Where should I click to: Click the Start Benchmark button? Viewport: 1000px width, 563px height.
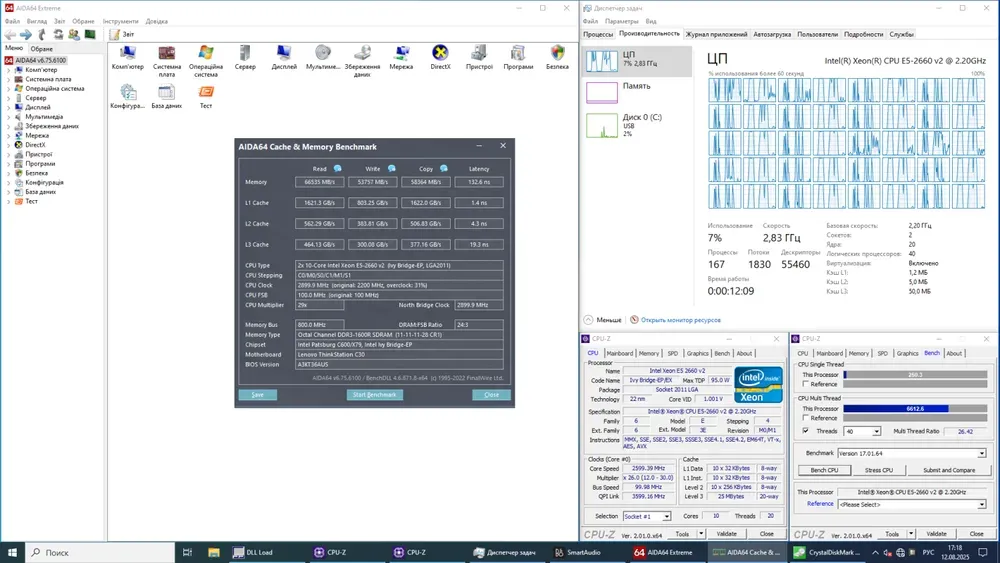pyautogui.click(x=374, y=395)
